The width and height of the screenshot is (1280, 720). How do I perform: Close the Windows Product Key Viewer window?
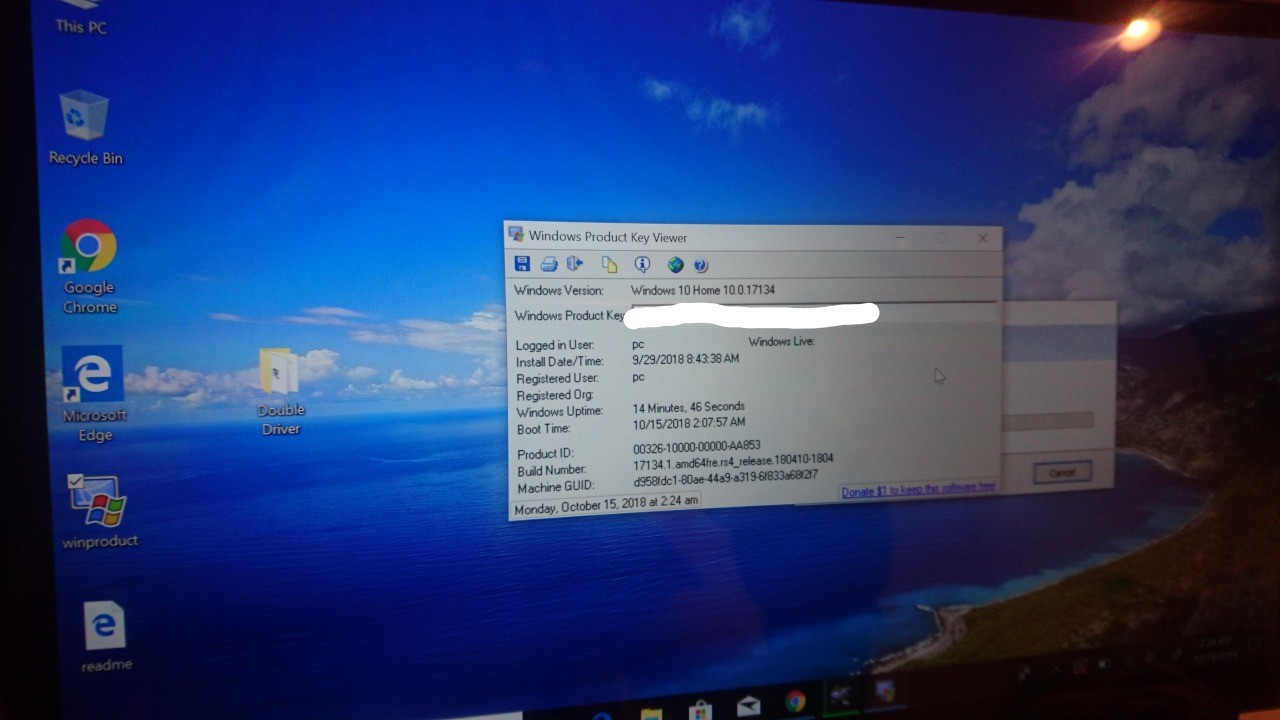point(982,238)
